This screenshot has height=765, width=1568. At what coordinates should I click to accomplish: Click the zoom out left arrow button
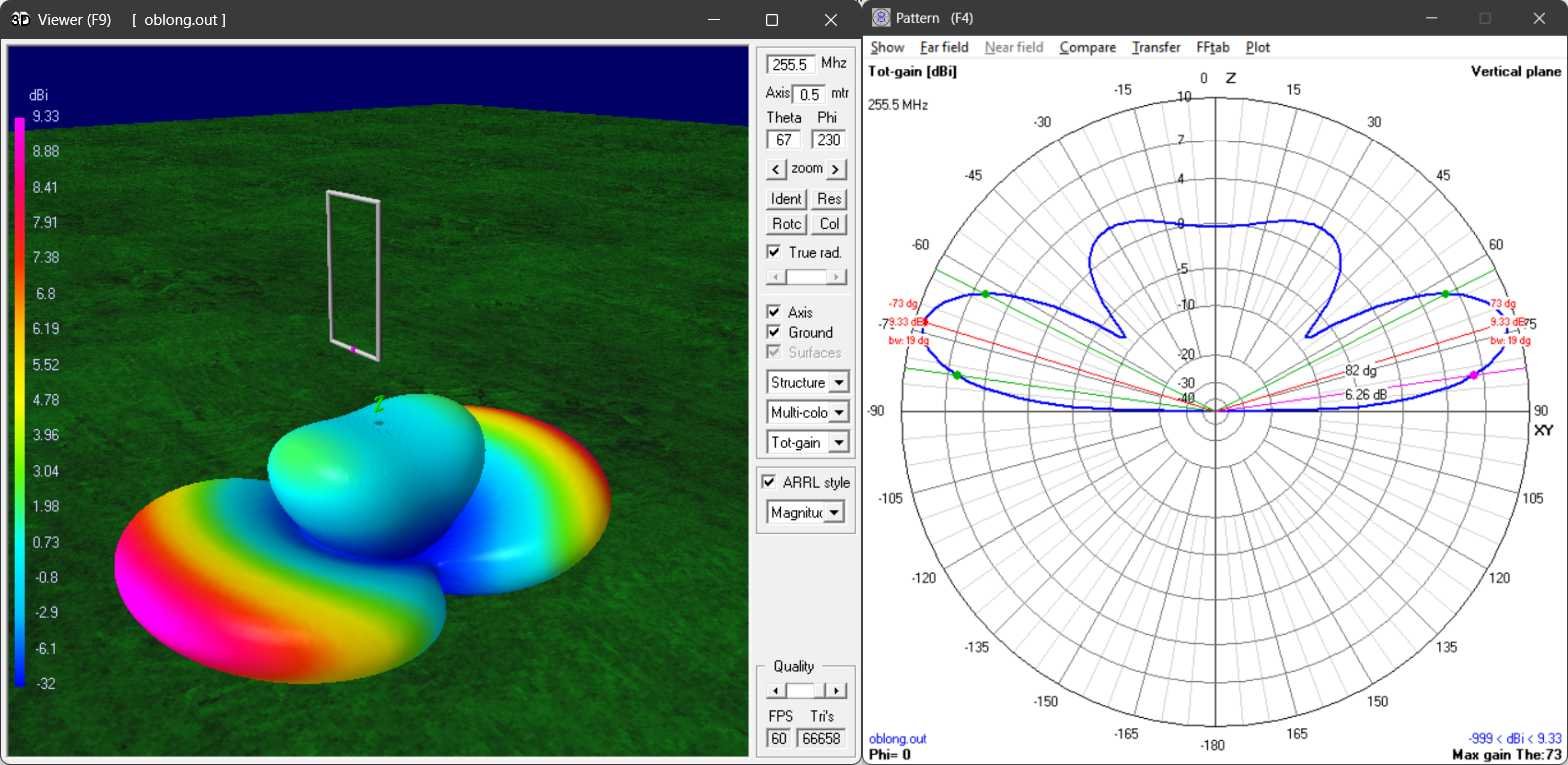click(x=775, y=168)
